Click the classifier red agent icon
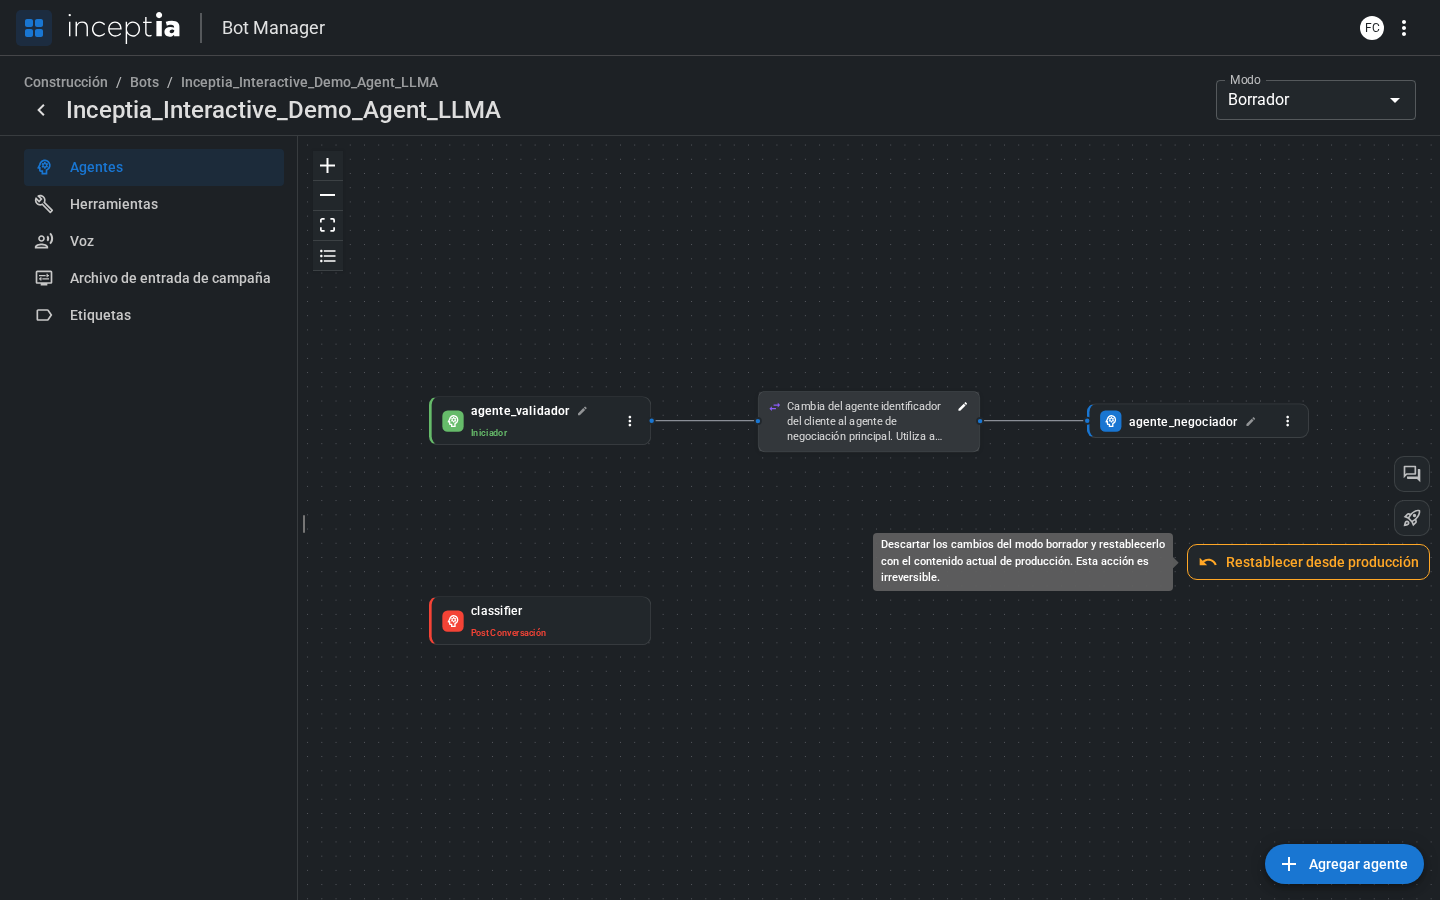This screenshot has width=1440, height=900. [x=453, y=621]
